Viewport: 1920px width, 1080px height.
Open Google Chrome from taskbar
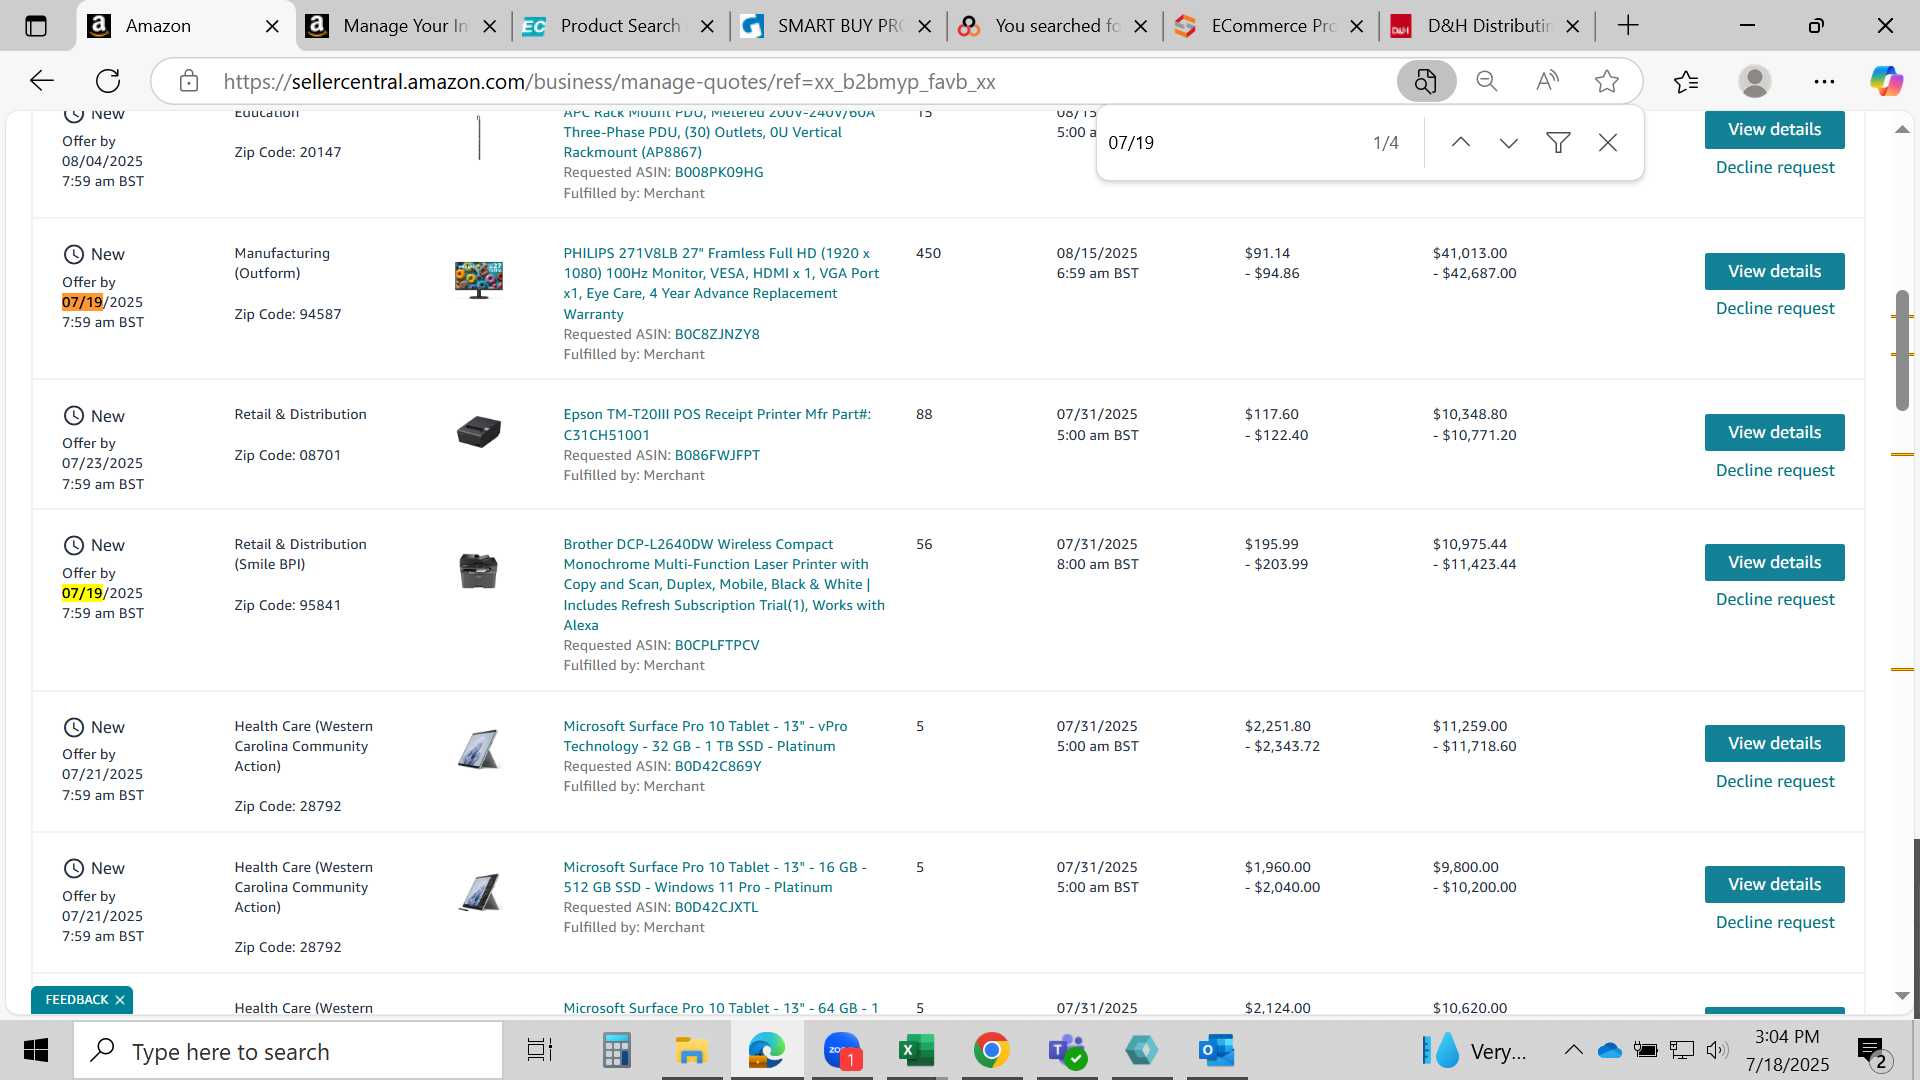tap(991, 1051)
